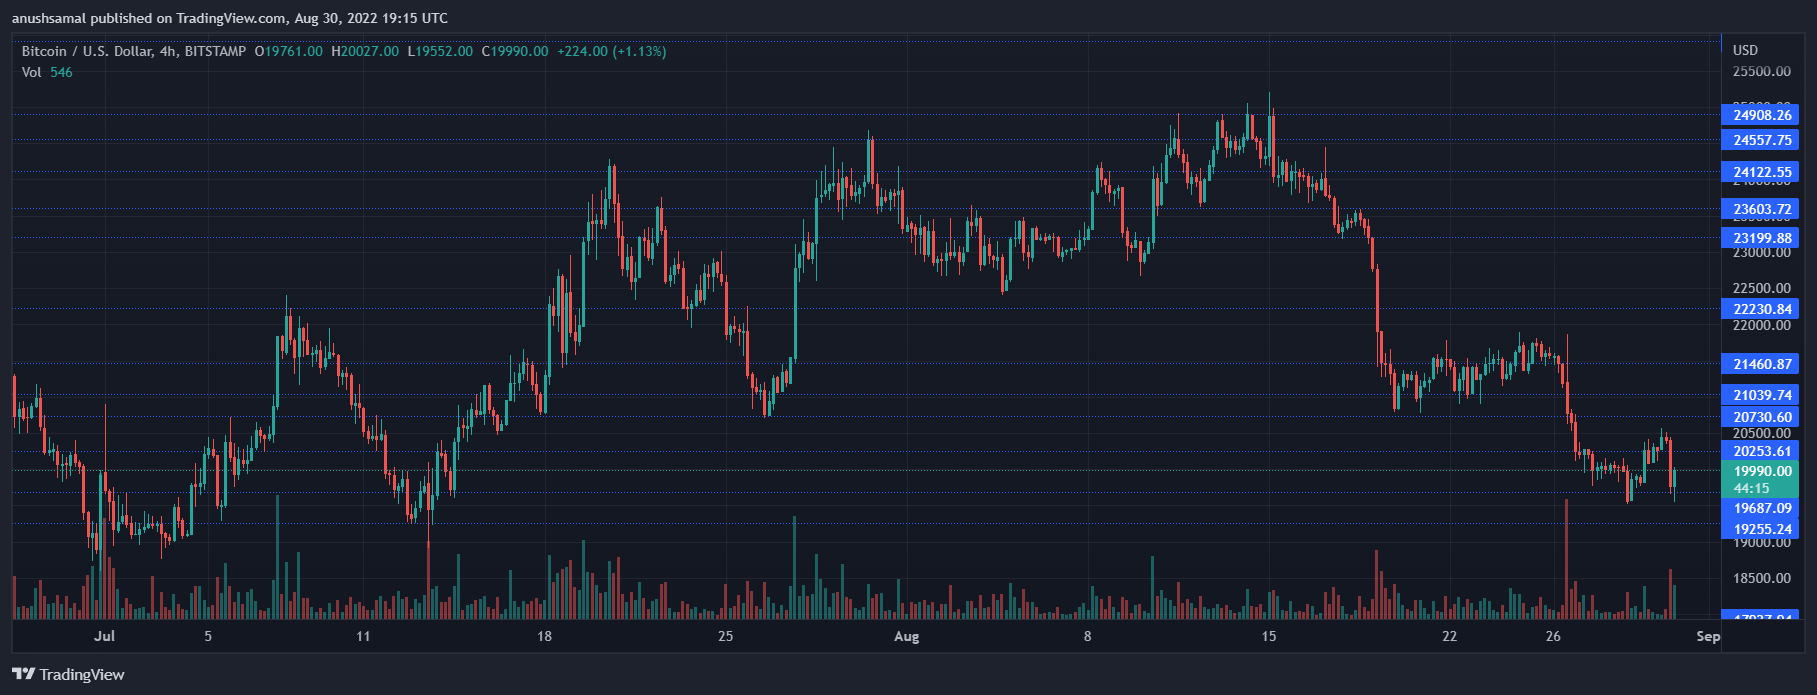Click the 22 date label on time axis
Viewport: 1817px width, 695px height.
tap(1449, 636)
